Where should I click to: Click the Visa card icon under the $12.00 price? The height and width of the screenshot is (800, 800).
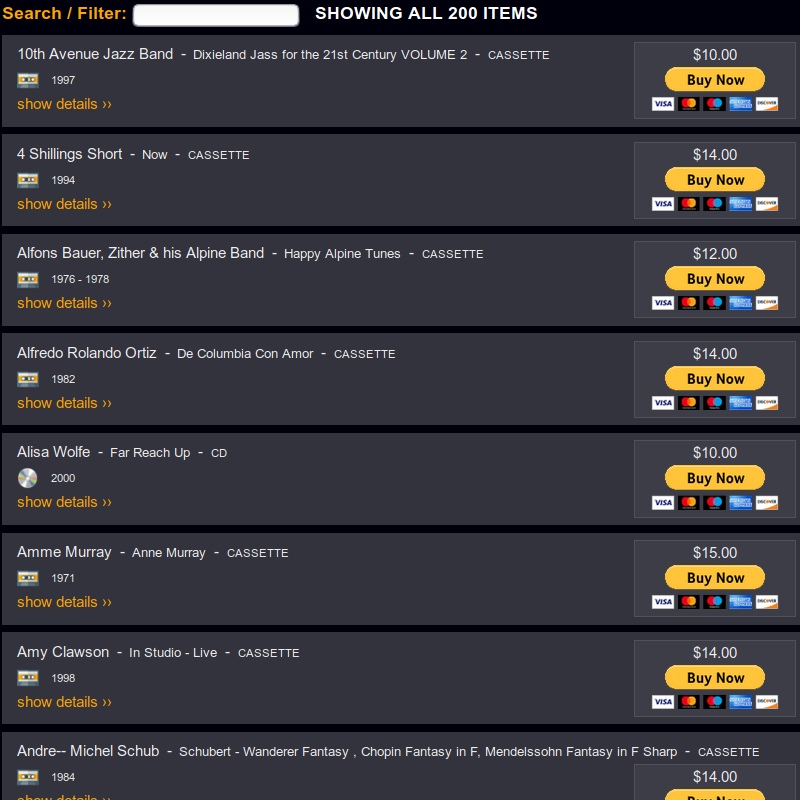pos(663,303)
